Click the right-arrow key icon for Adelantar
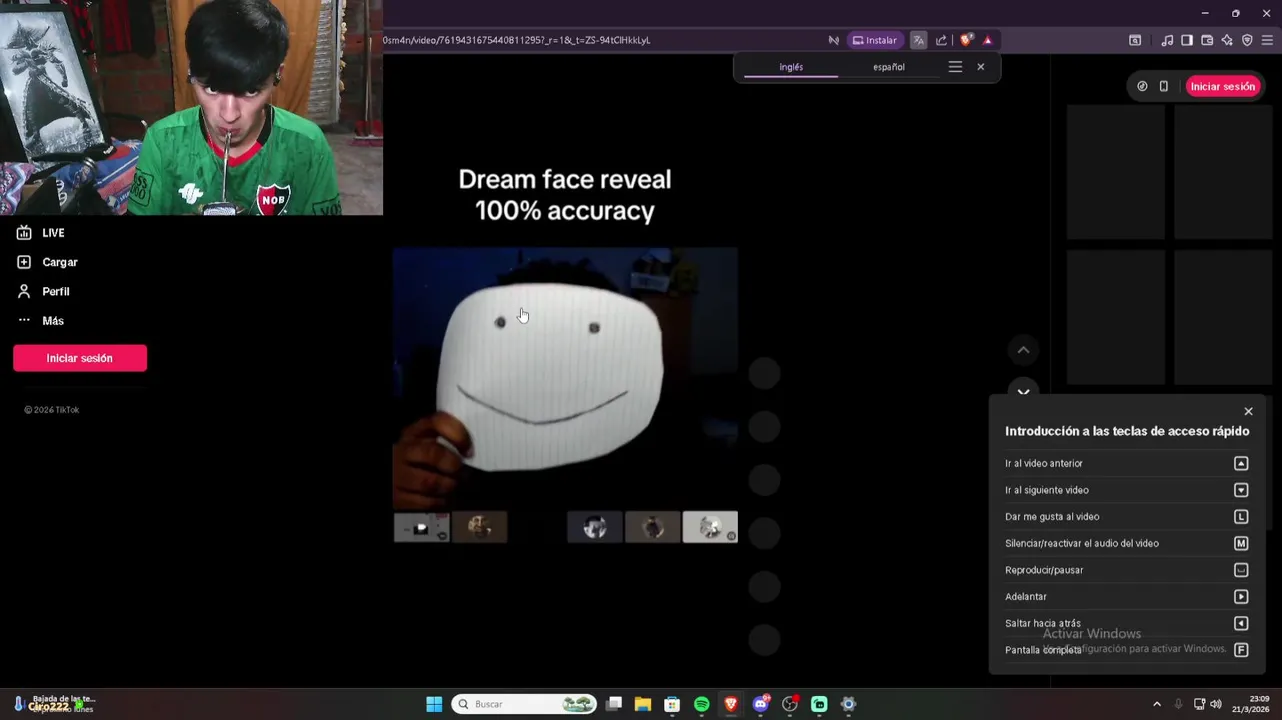Screen dimensions: 1282x720 tap(1241, 597)
